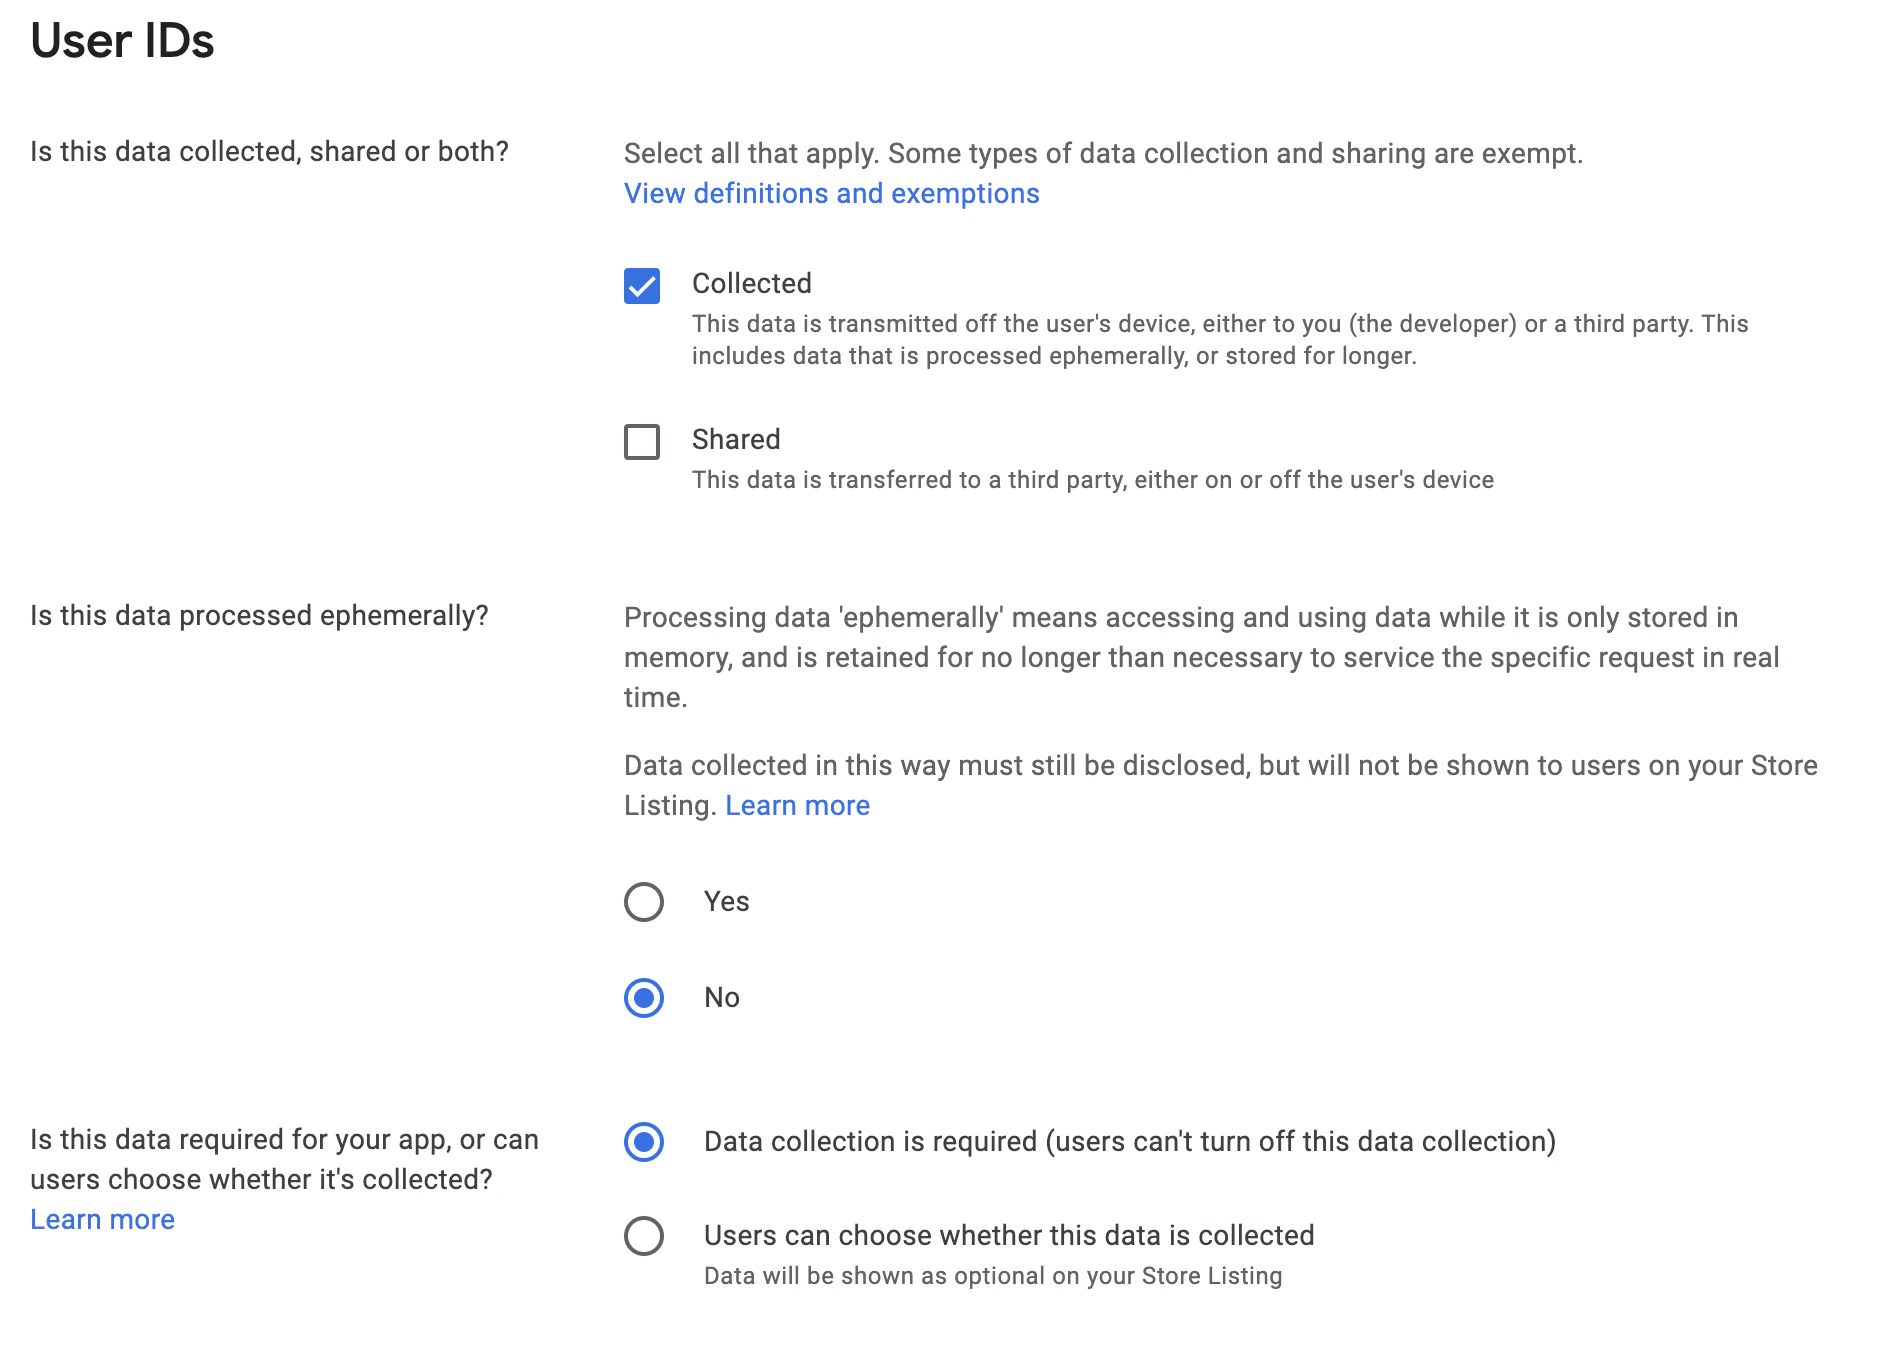The image size is (1878, 1370).
Task: Open 'Learn more' below the required-data question
Action: point(102,1220)
